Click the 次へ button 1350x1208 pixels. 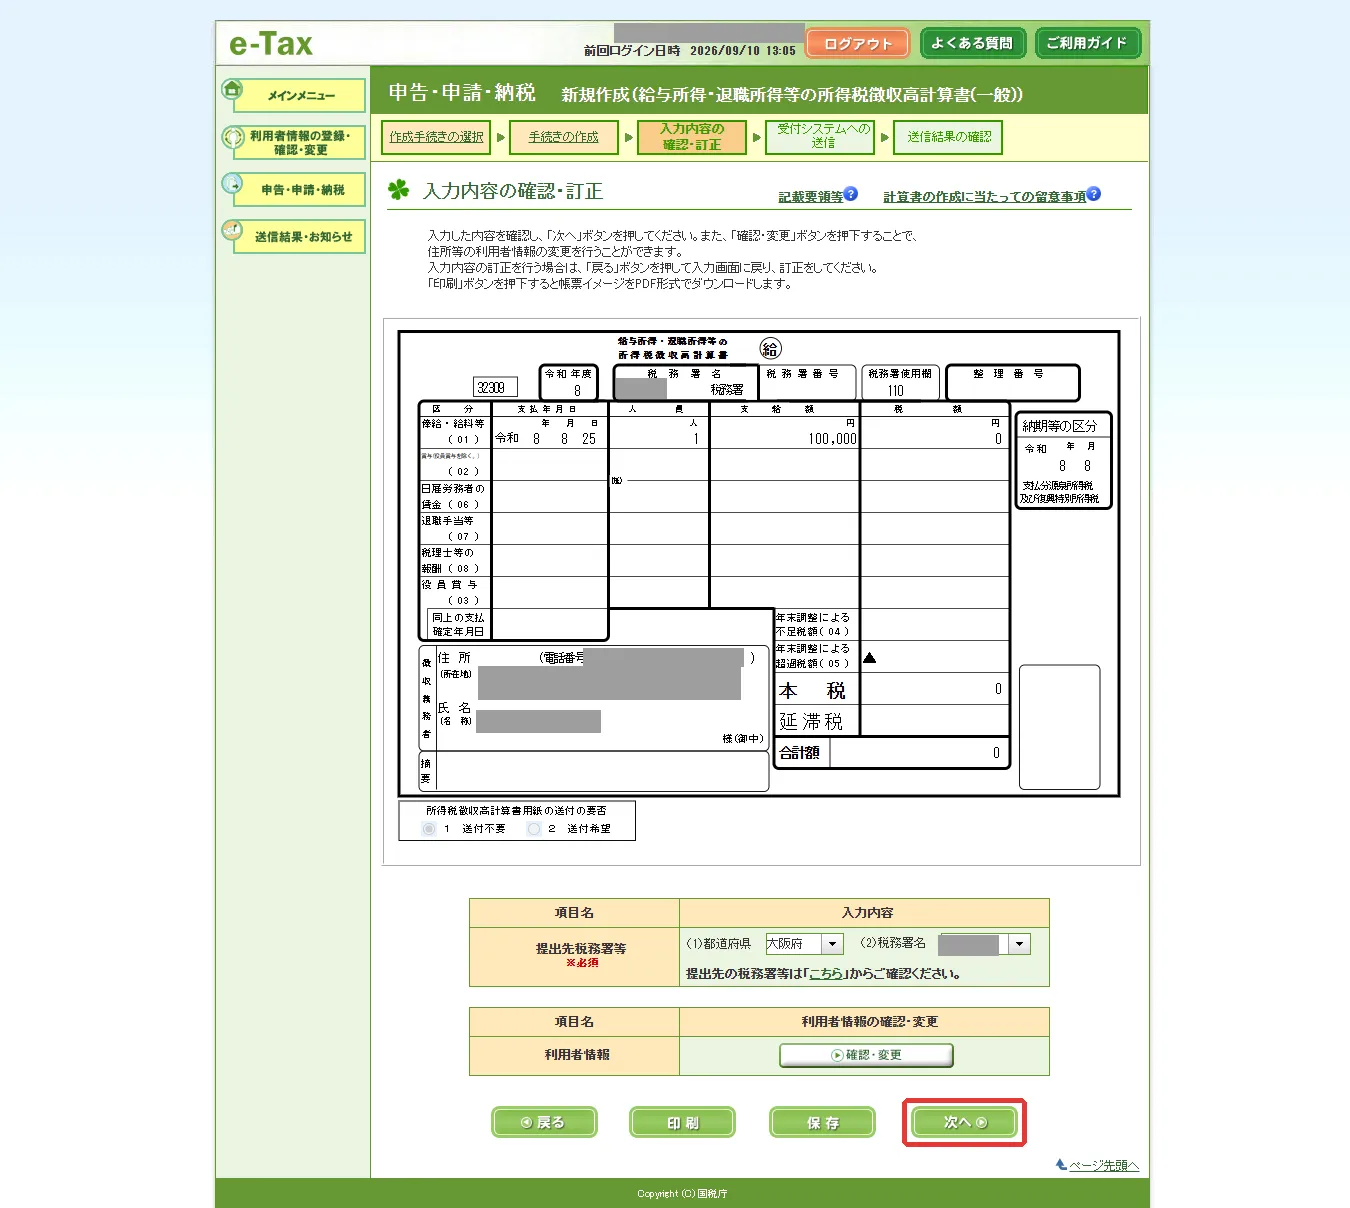[x=964, y=1122]
